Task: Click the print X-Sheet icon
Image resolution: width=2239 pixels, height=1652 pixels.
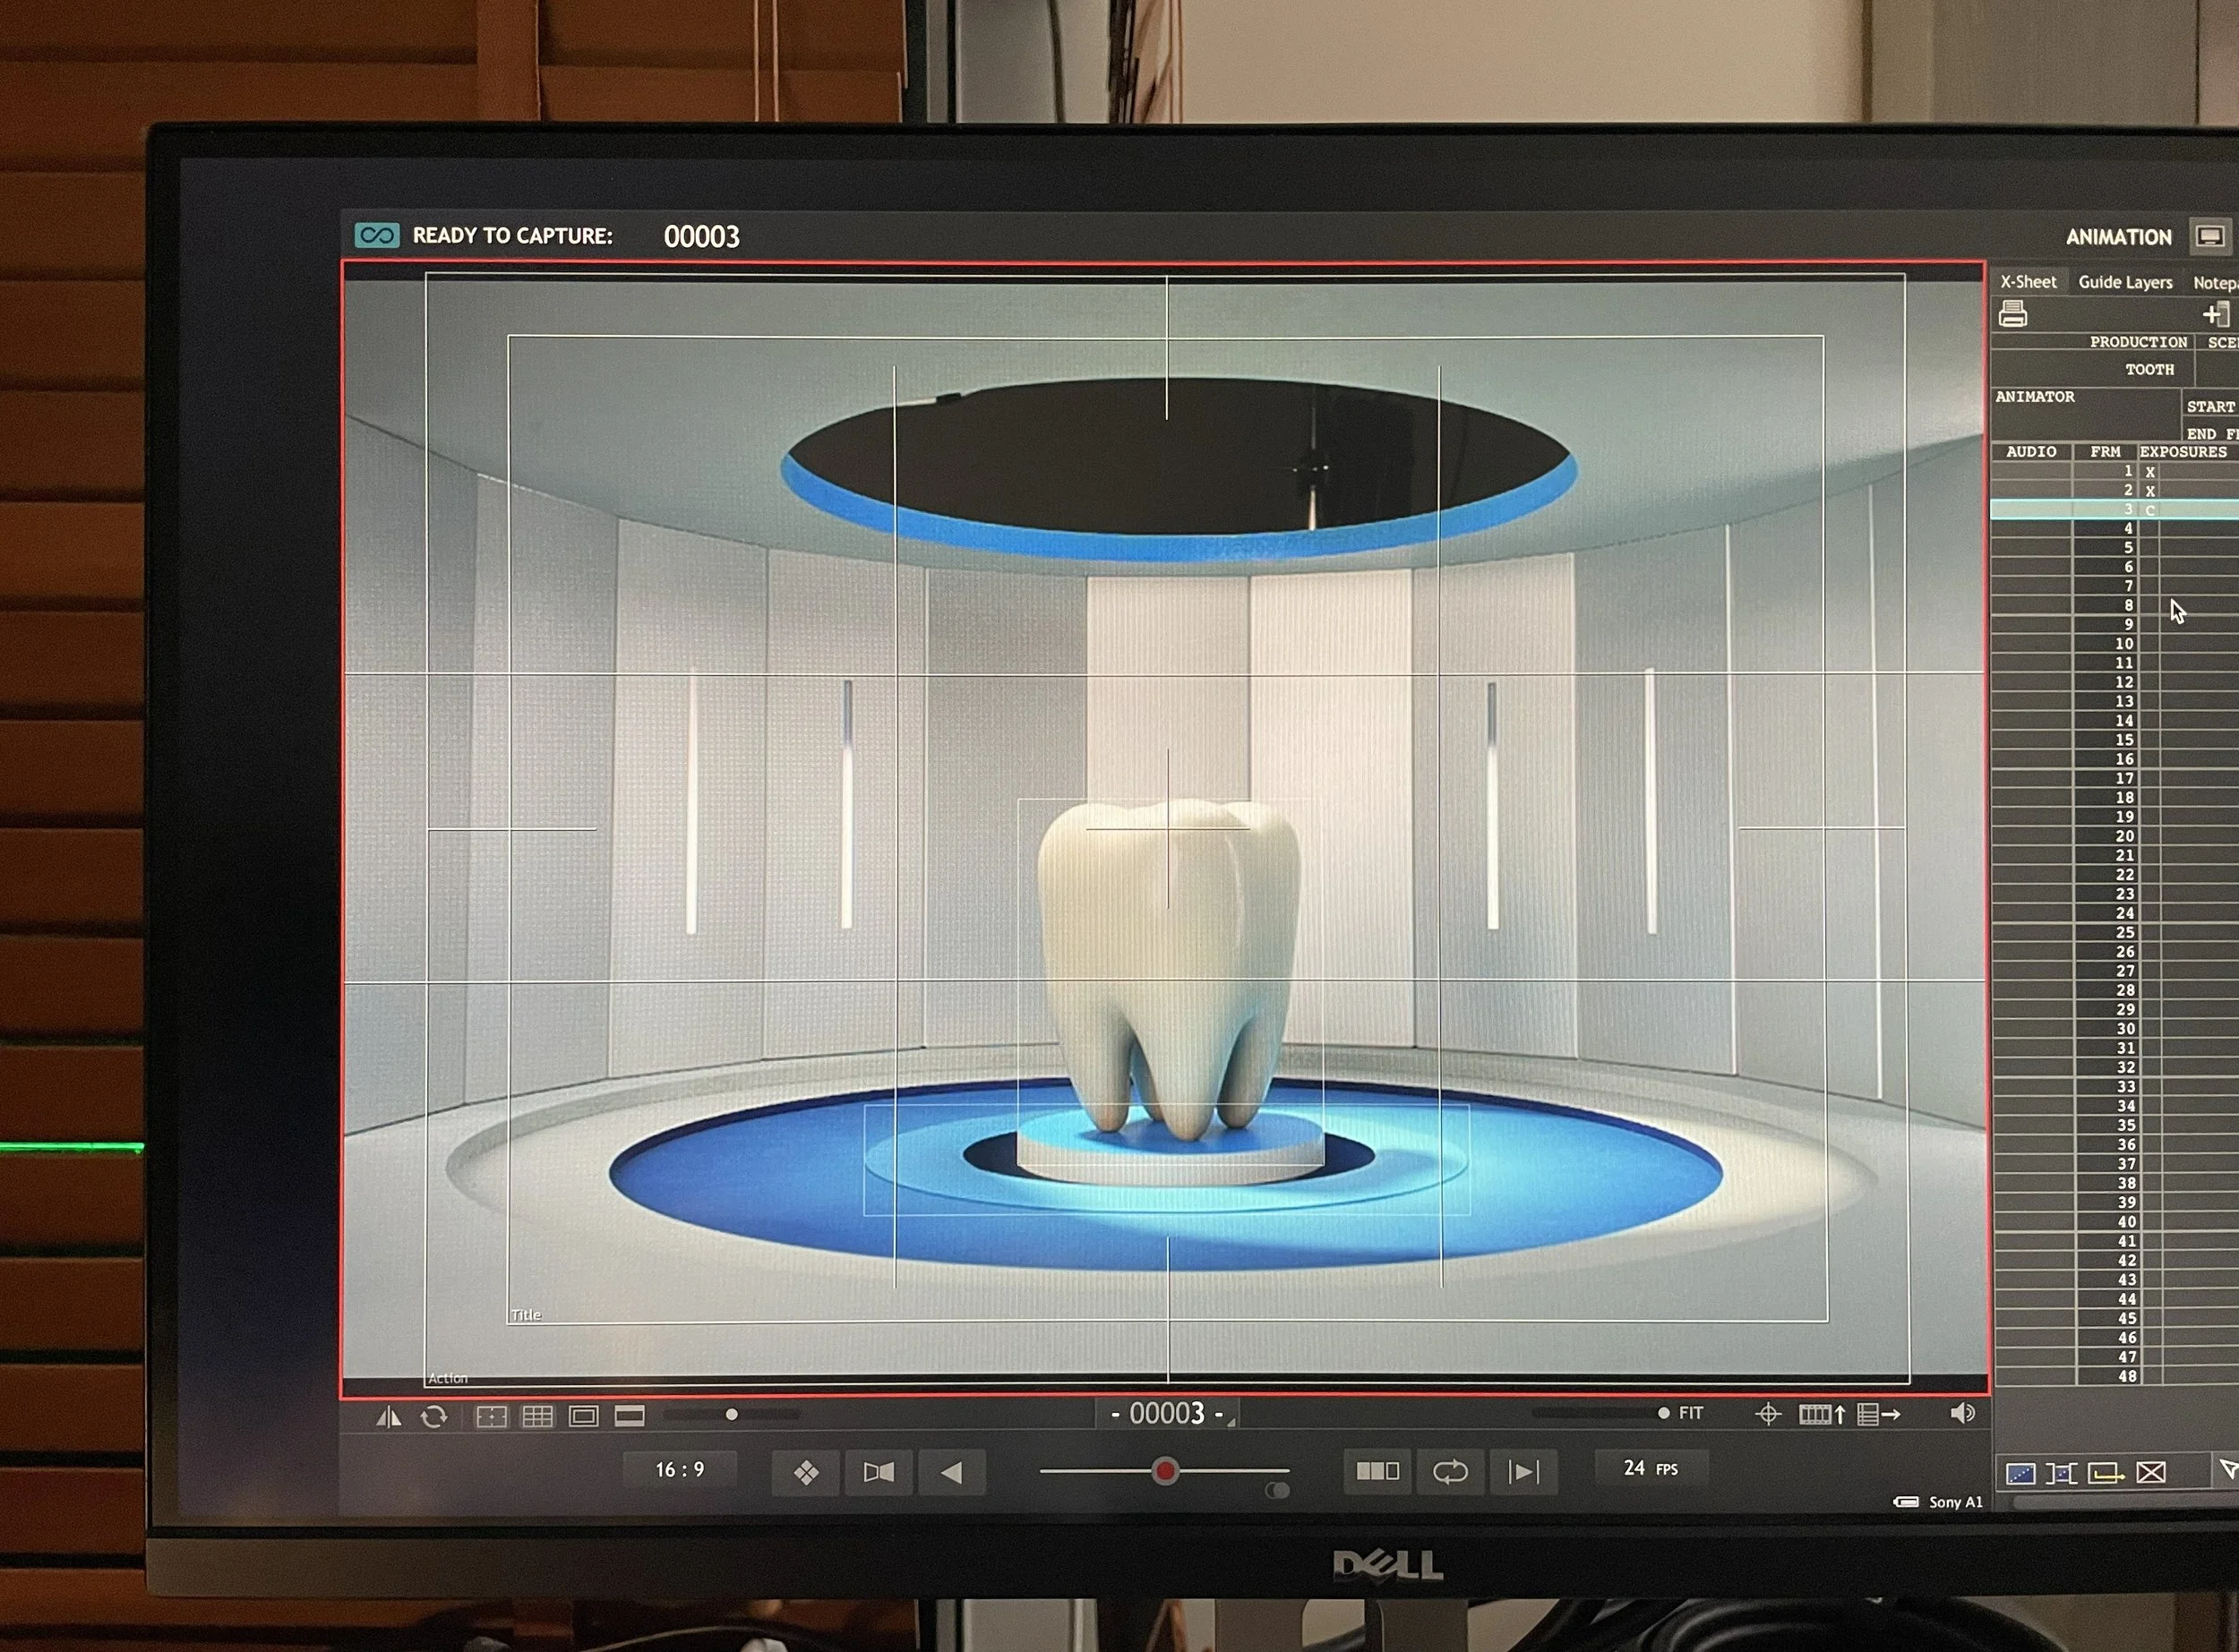Action: [x=2013, y=315]
